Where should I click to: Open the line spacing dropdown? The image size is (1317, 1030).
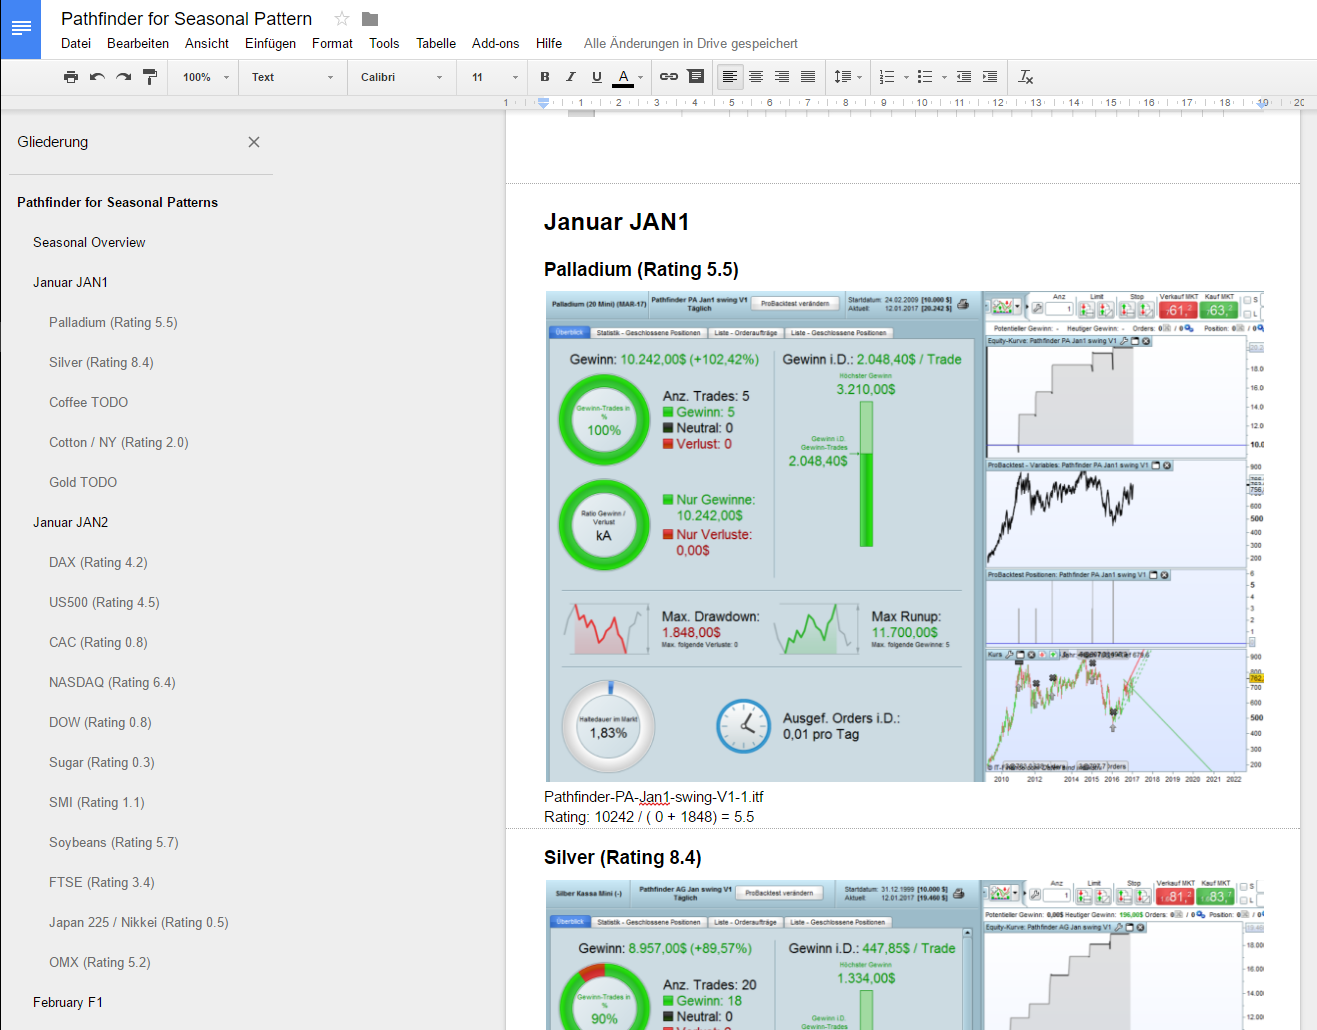(x=848, y=77)
